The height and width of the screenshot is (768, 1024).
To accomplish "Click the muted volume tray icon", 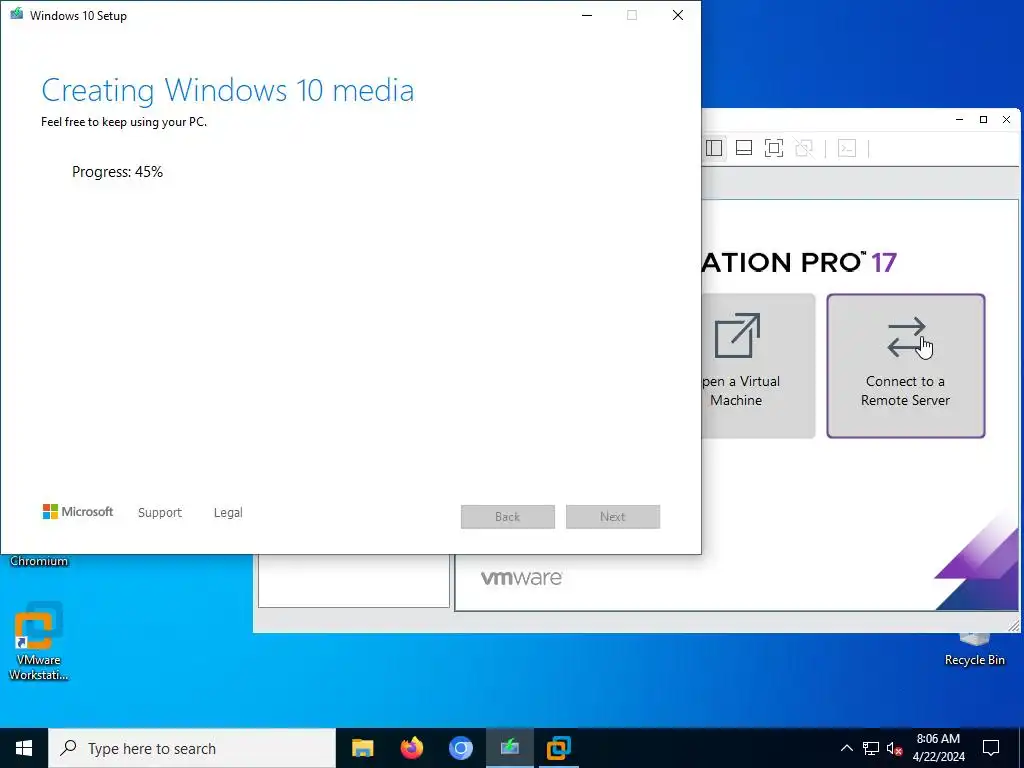I will click(x=895, y=748).
